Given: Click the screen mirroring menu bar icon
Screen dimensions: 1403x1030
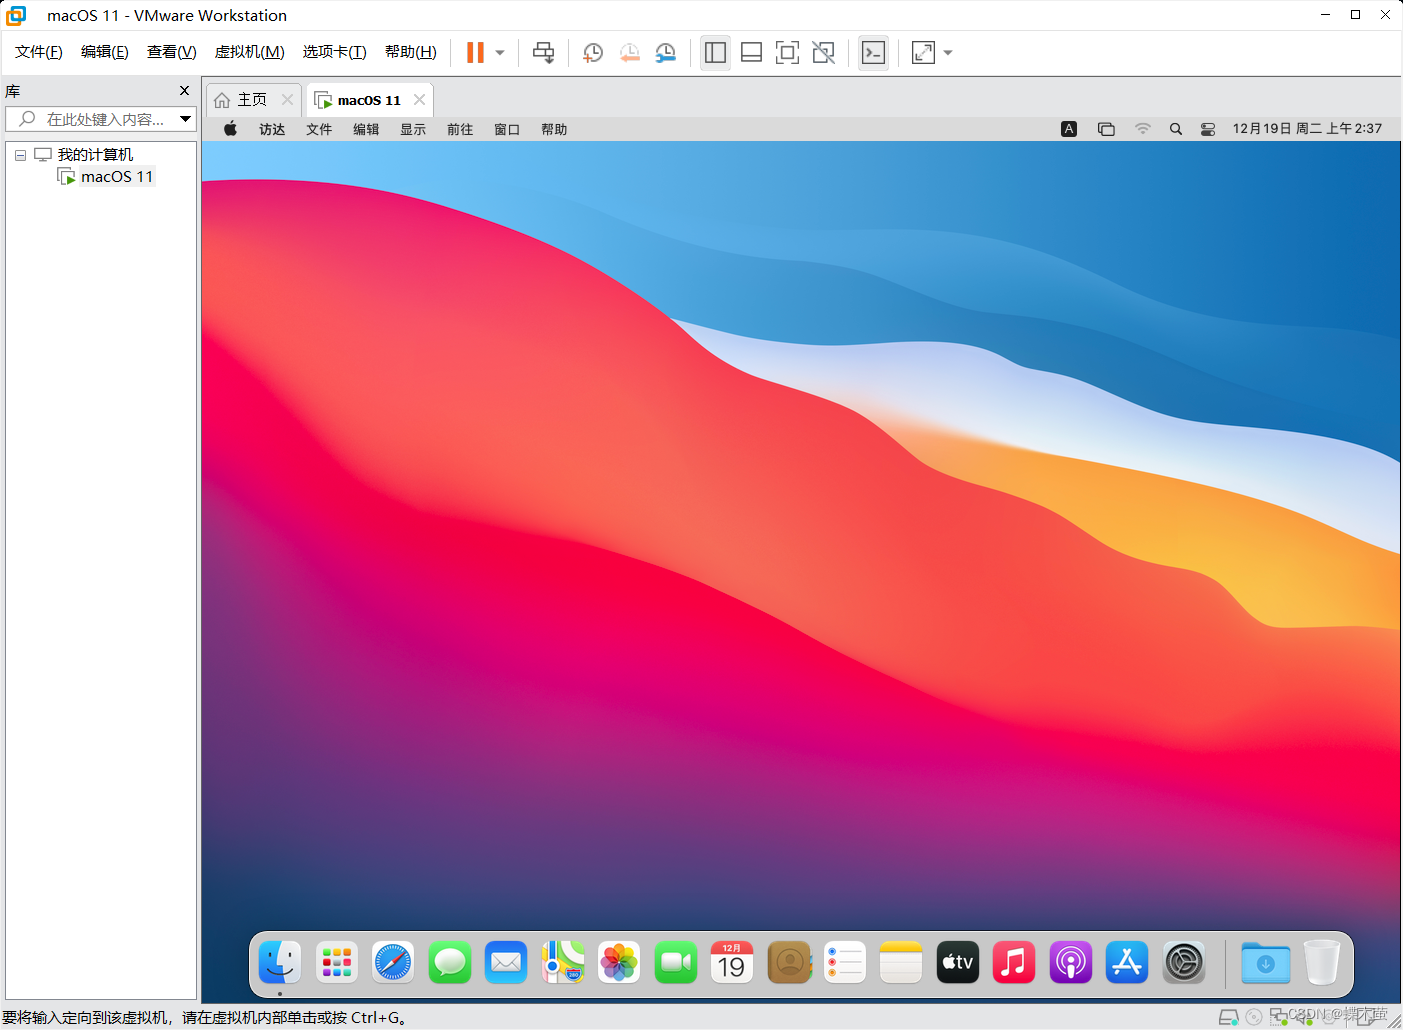Looking at the screenshot, I should point(1106,129).
